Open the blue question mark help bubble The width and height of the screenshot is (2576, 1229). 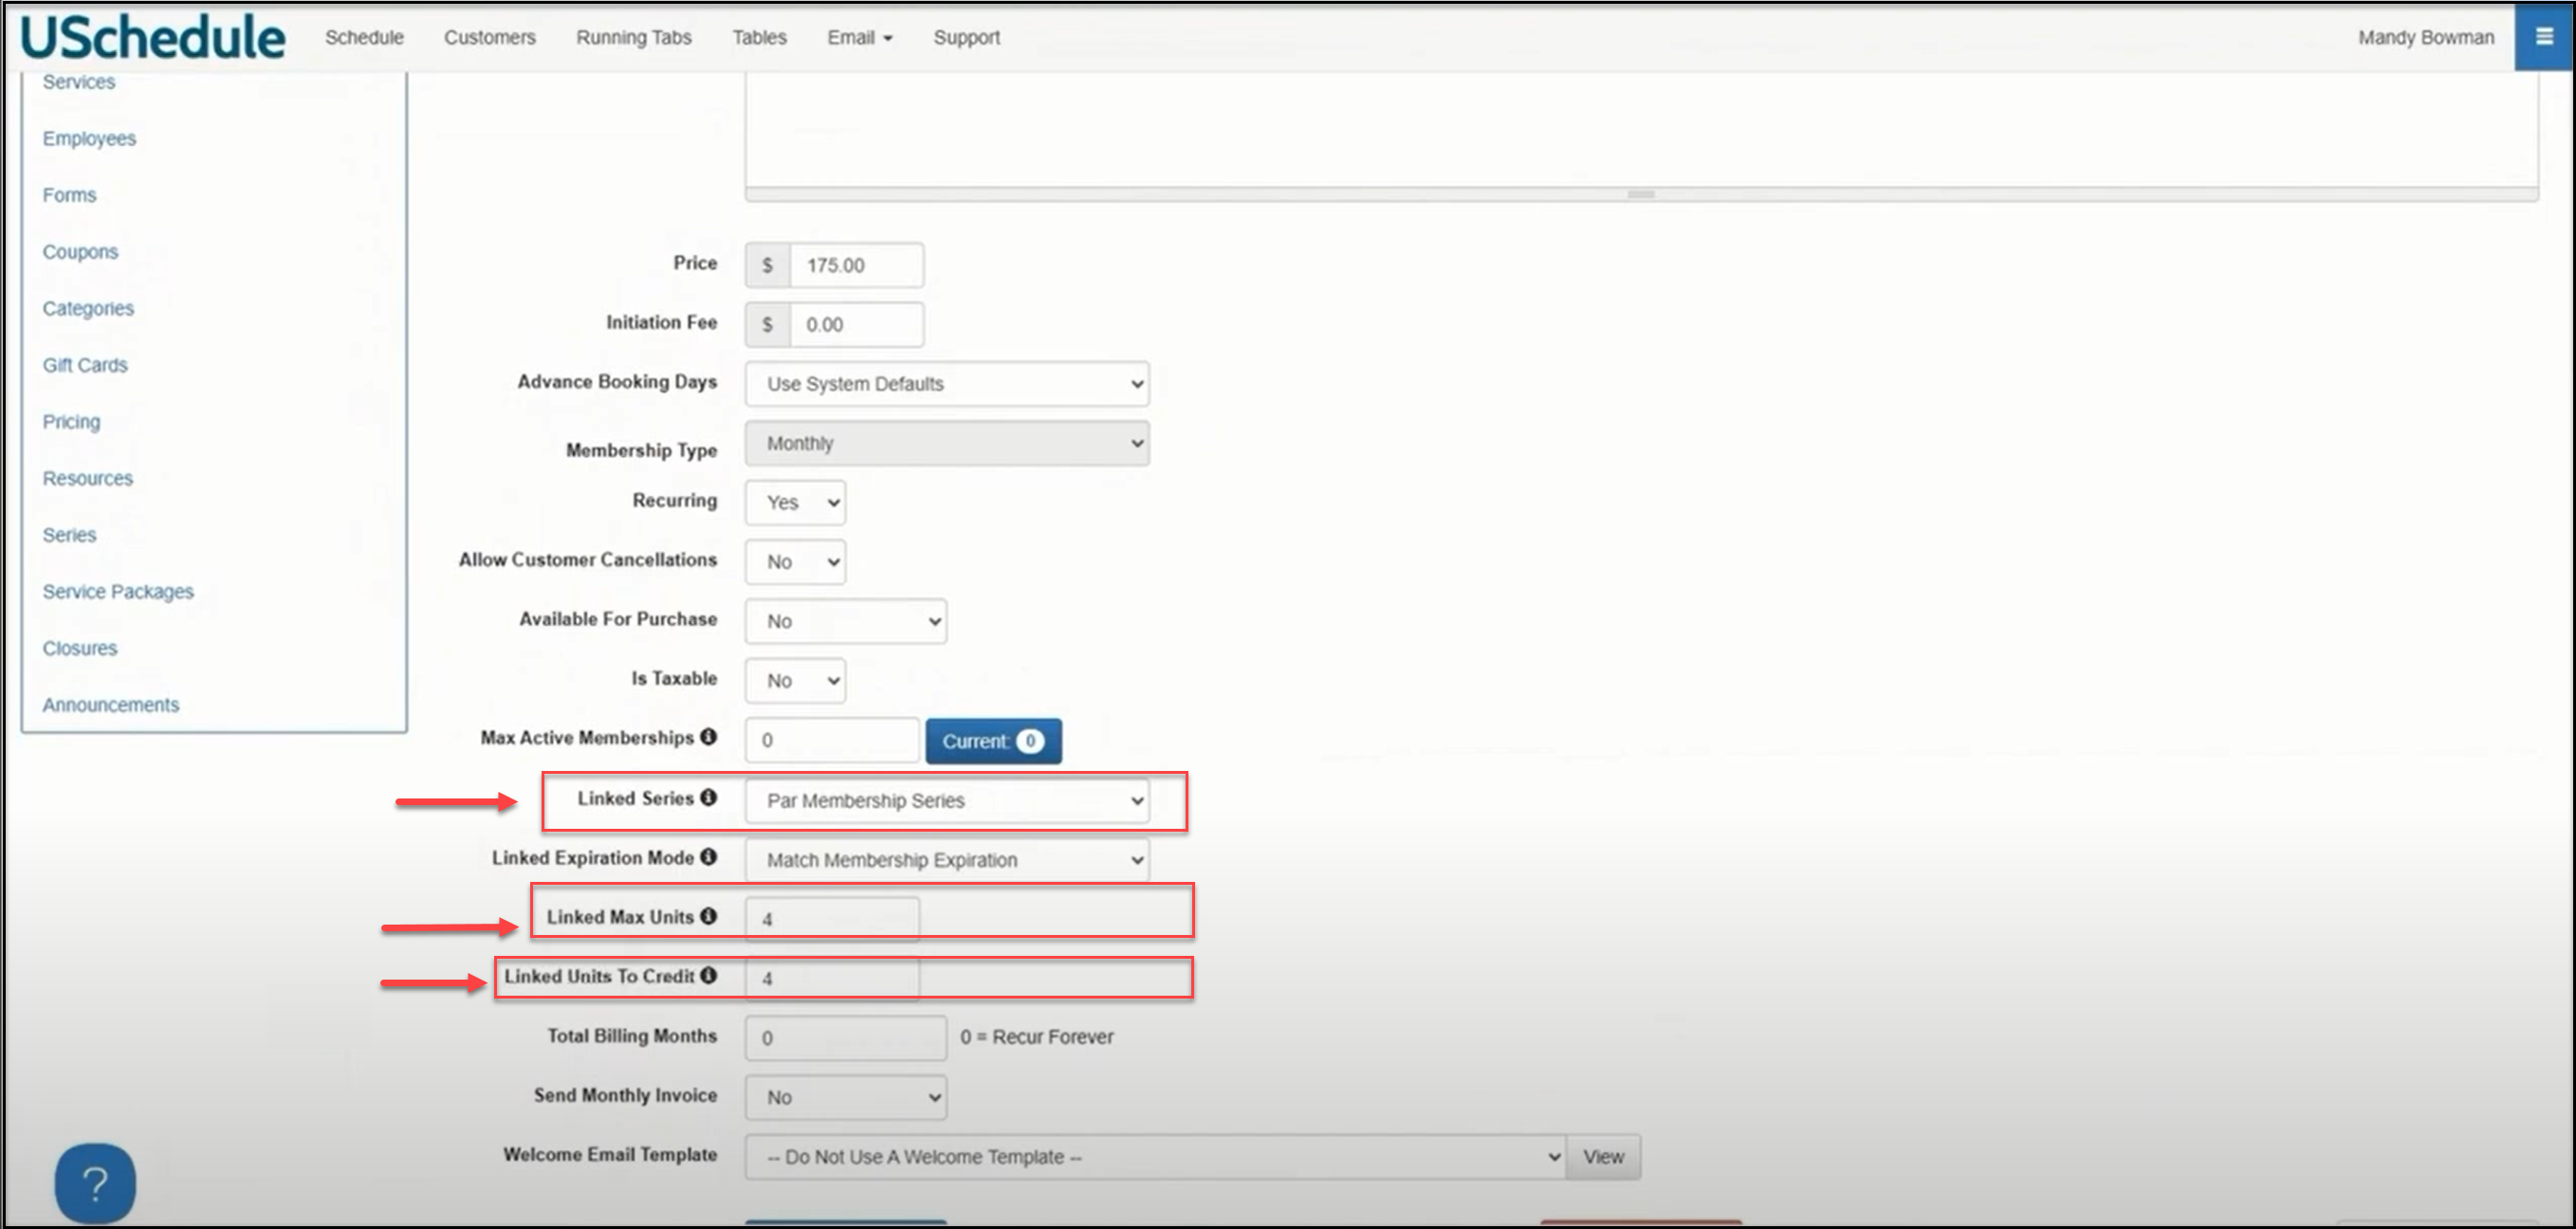[95, 1184]
